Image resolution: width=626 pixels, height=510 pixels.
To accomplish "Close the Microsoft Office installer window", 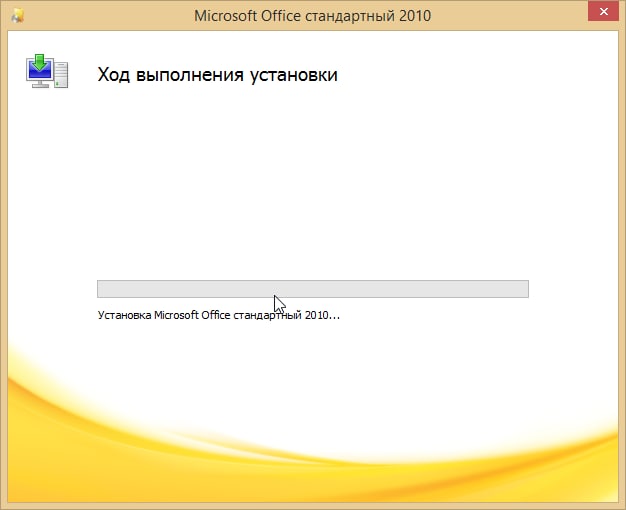I will [x=603, y=12].
